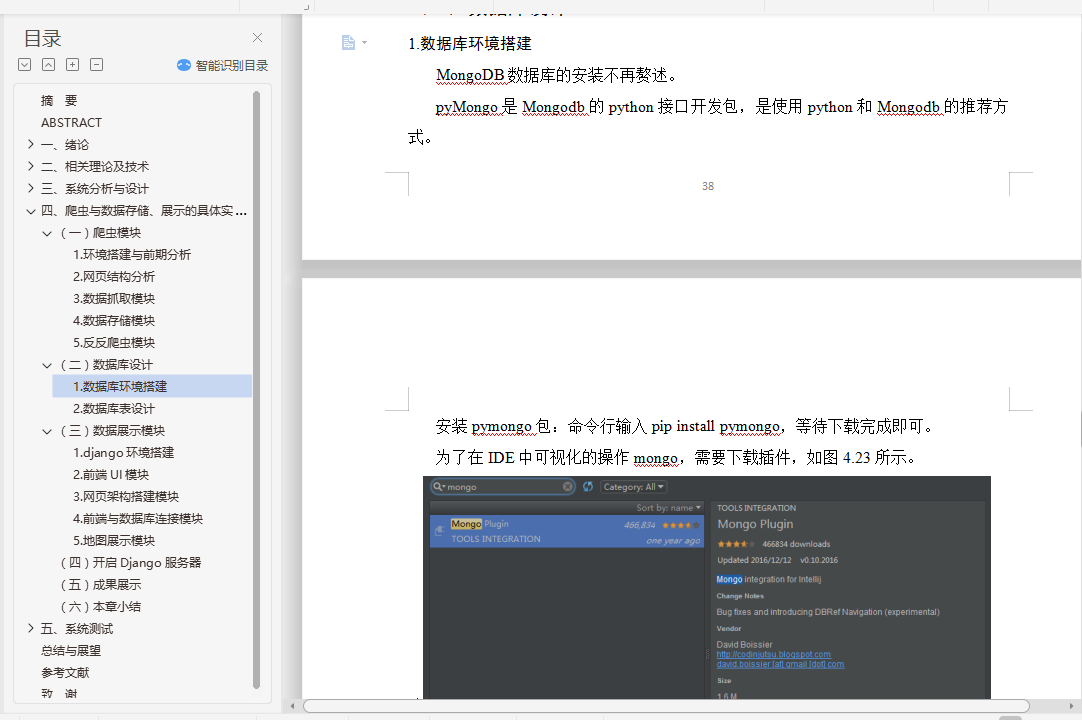Click the plus expand-all outline button
The width and height of the screenshot is (1082, 720).
(72, 65)
